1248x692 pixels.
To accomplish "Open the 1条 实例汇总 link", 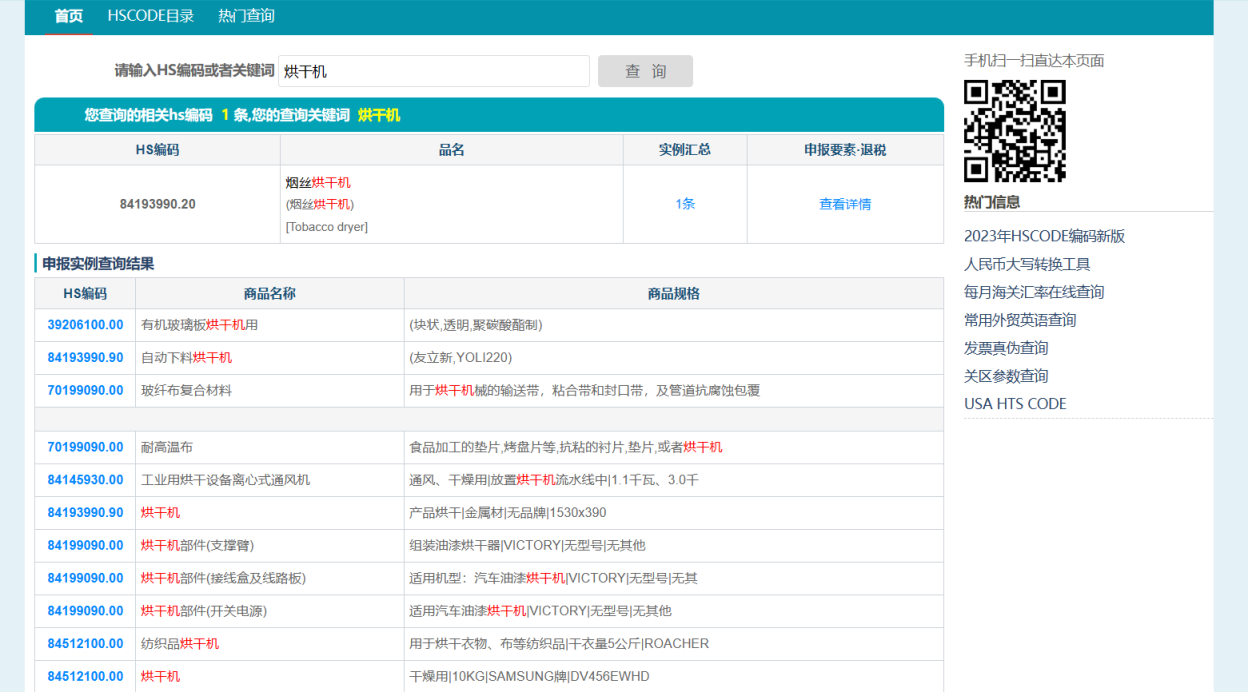I will pos(685,204).
